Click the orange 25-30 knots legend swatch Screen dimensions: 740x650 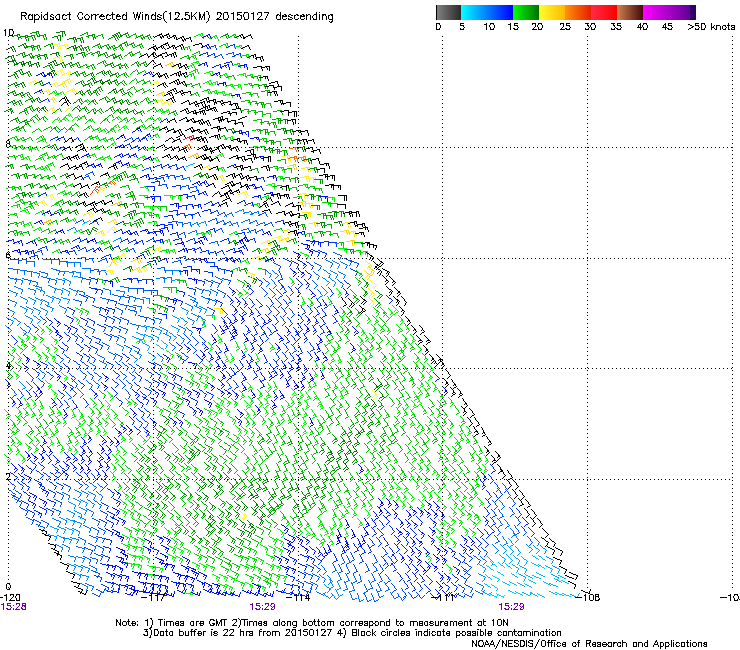tap(578, 12)
